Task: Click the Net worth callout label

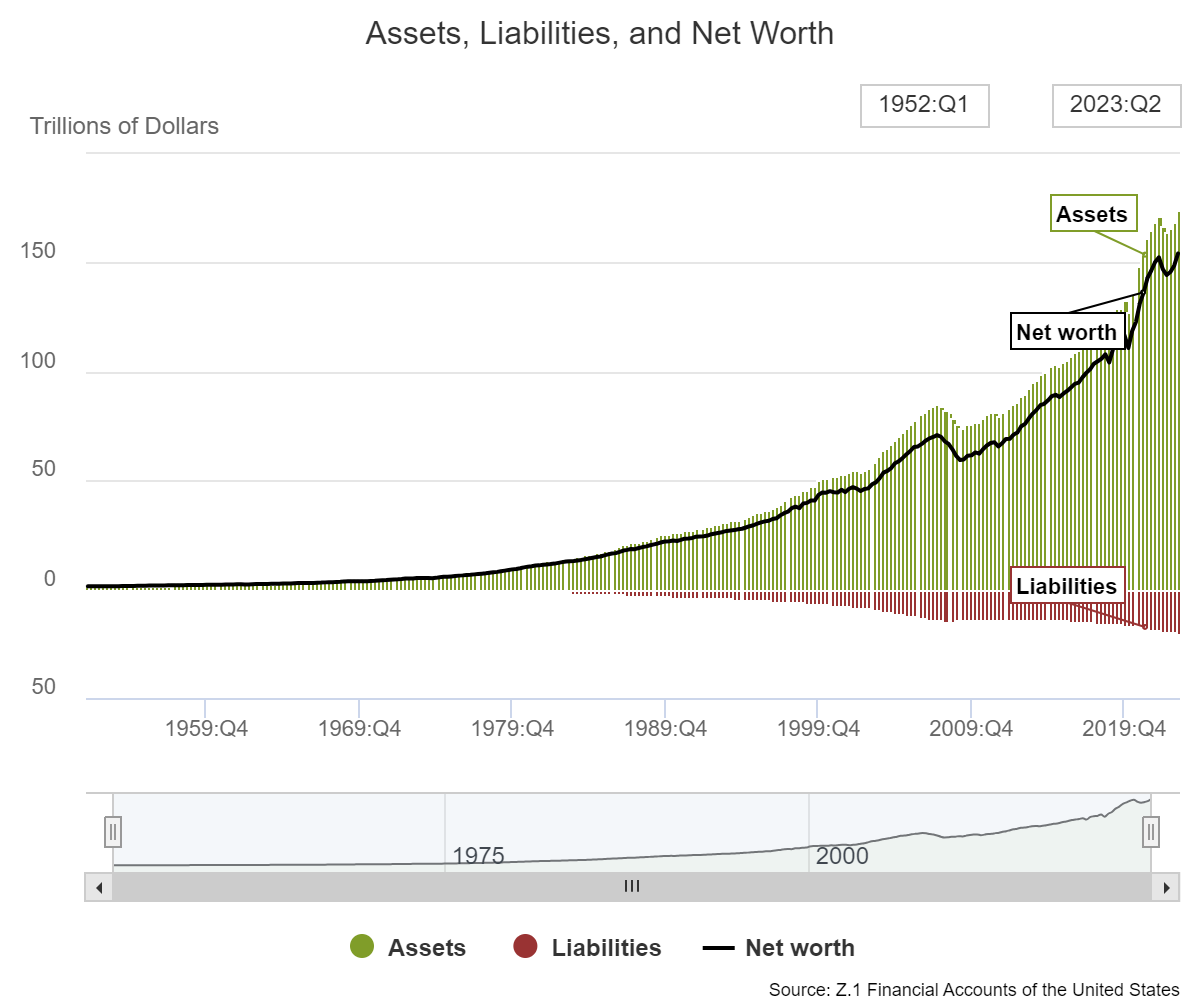Action: [x=1066, y=332]
